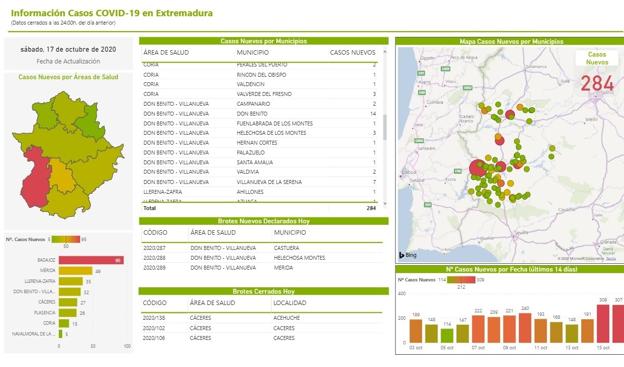
Task: Click the CASTUERA municipio cell
Action: point(287,248)
